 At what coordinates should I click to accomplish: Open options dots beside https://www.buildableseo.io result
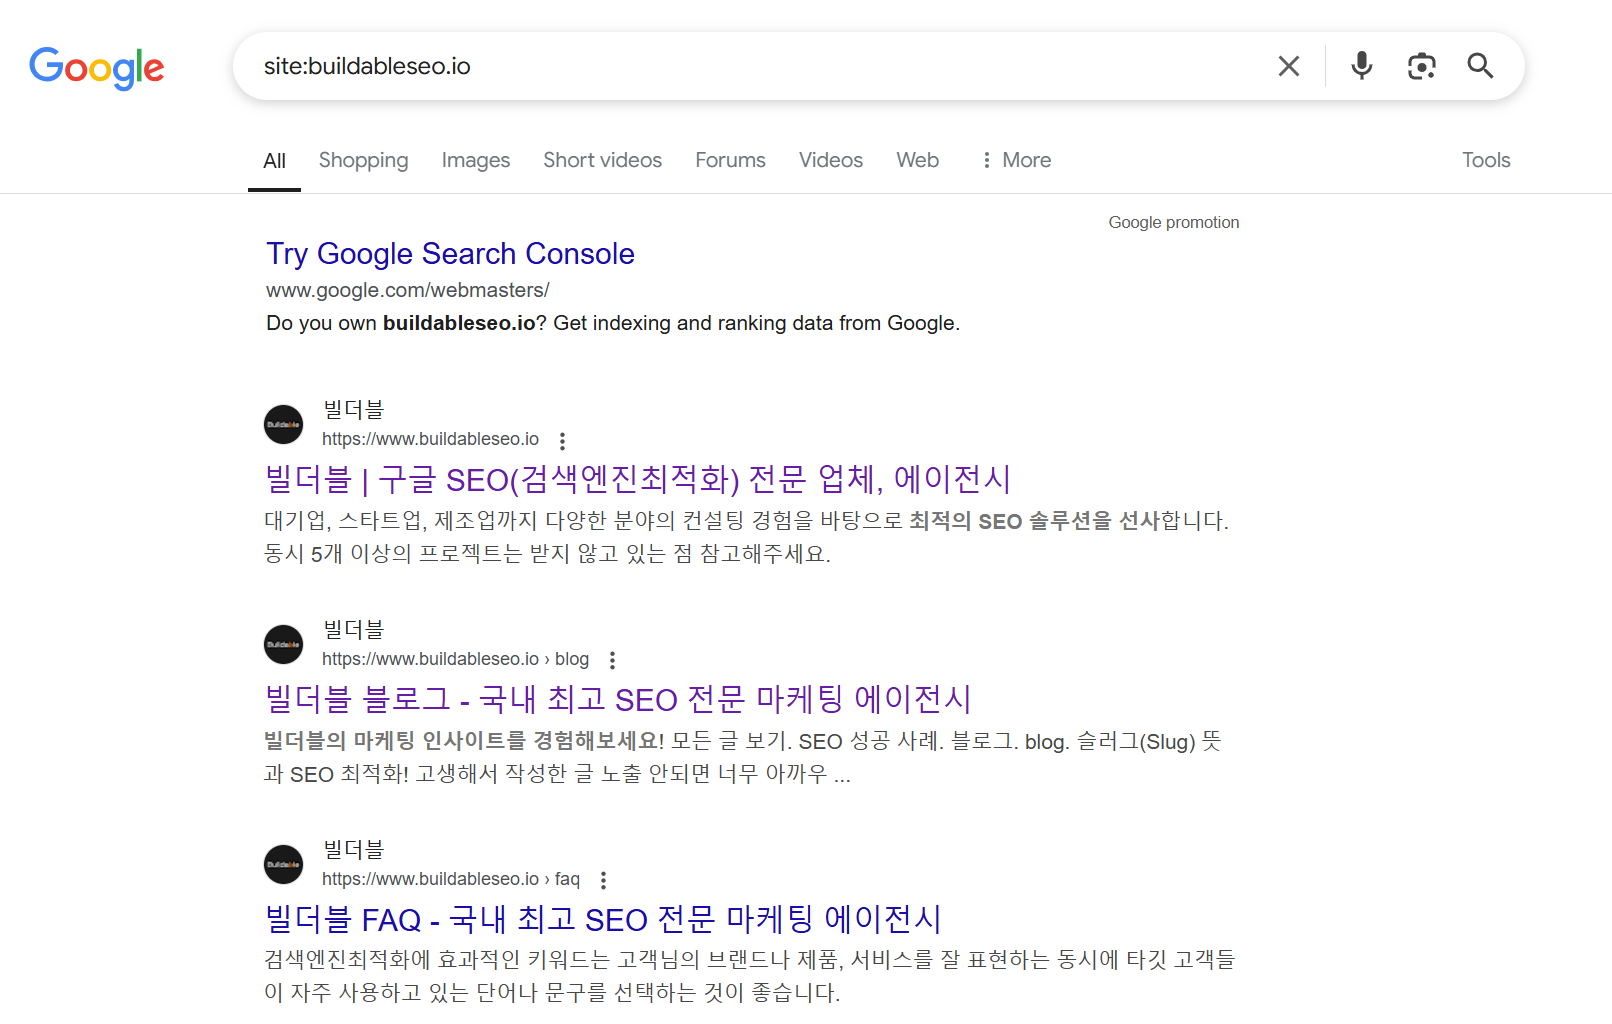pos(563,440)
